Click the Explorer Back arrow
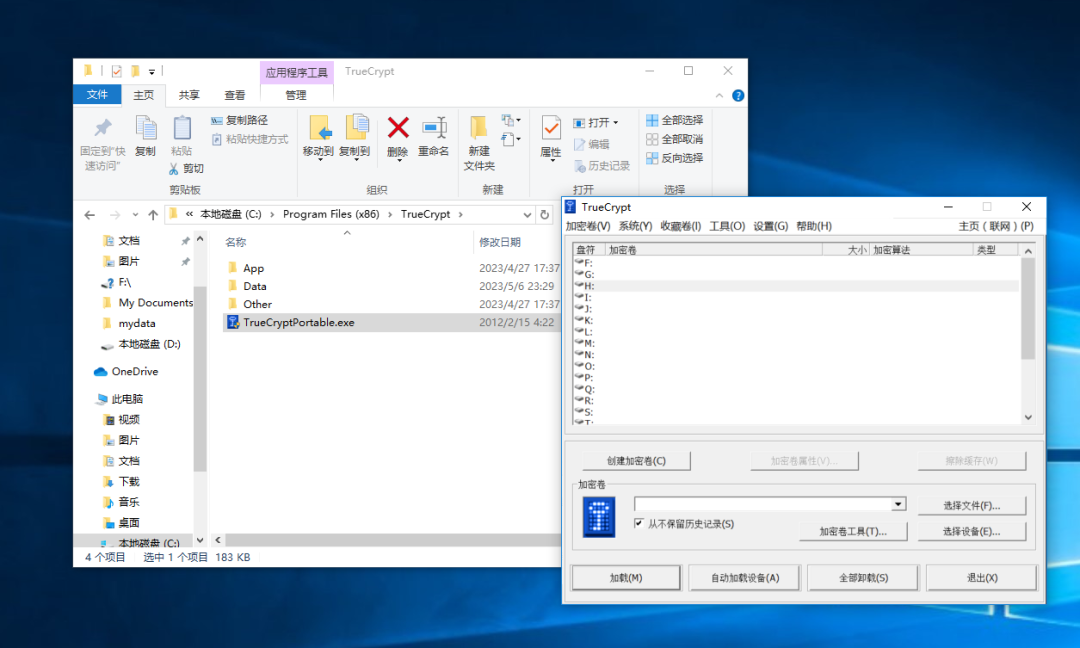The height and width of the screenshot is (648, 1080). tap(90, 215)
